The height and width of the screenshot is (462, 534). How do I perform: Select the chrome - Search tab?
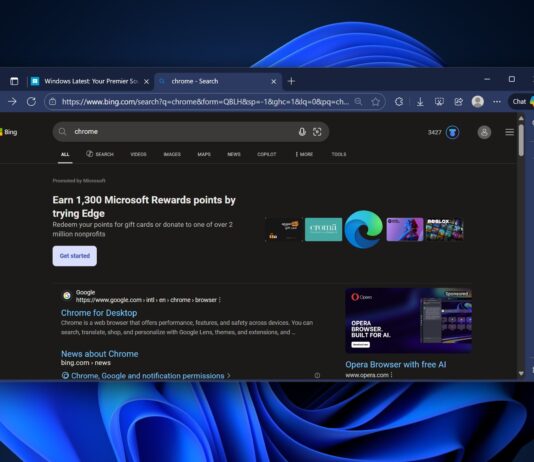coord(218,81)
